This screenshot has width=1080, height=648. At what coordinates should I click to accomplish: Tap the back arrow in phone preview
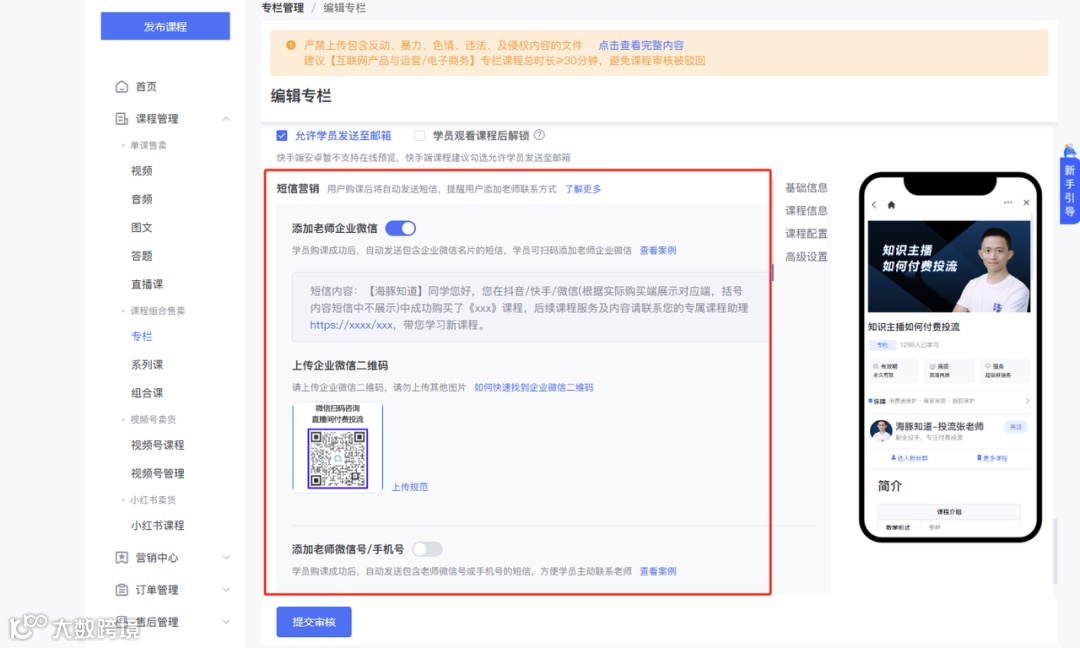874,205
